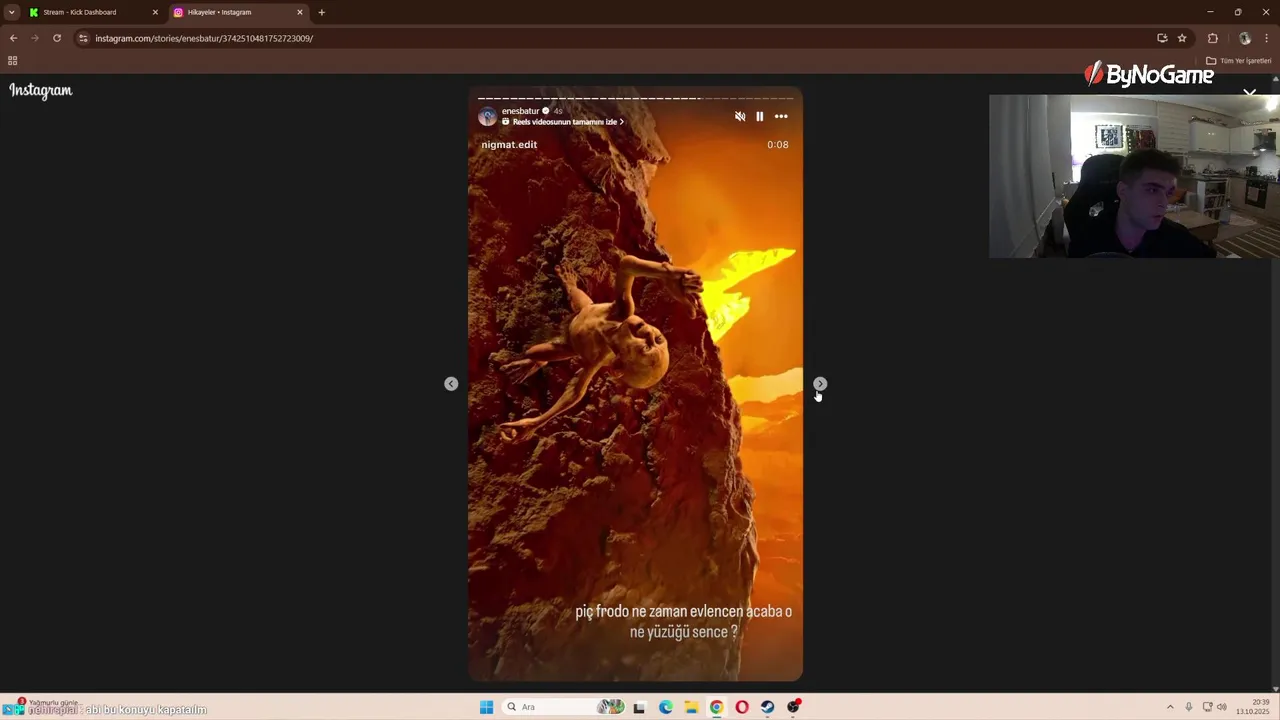The height and width of the screenshot is (720, 1280).
Task: Open Task View on the taskbar
Action: coord(639,707)
